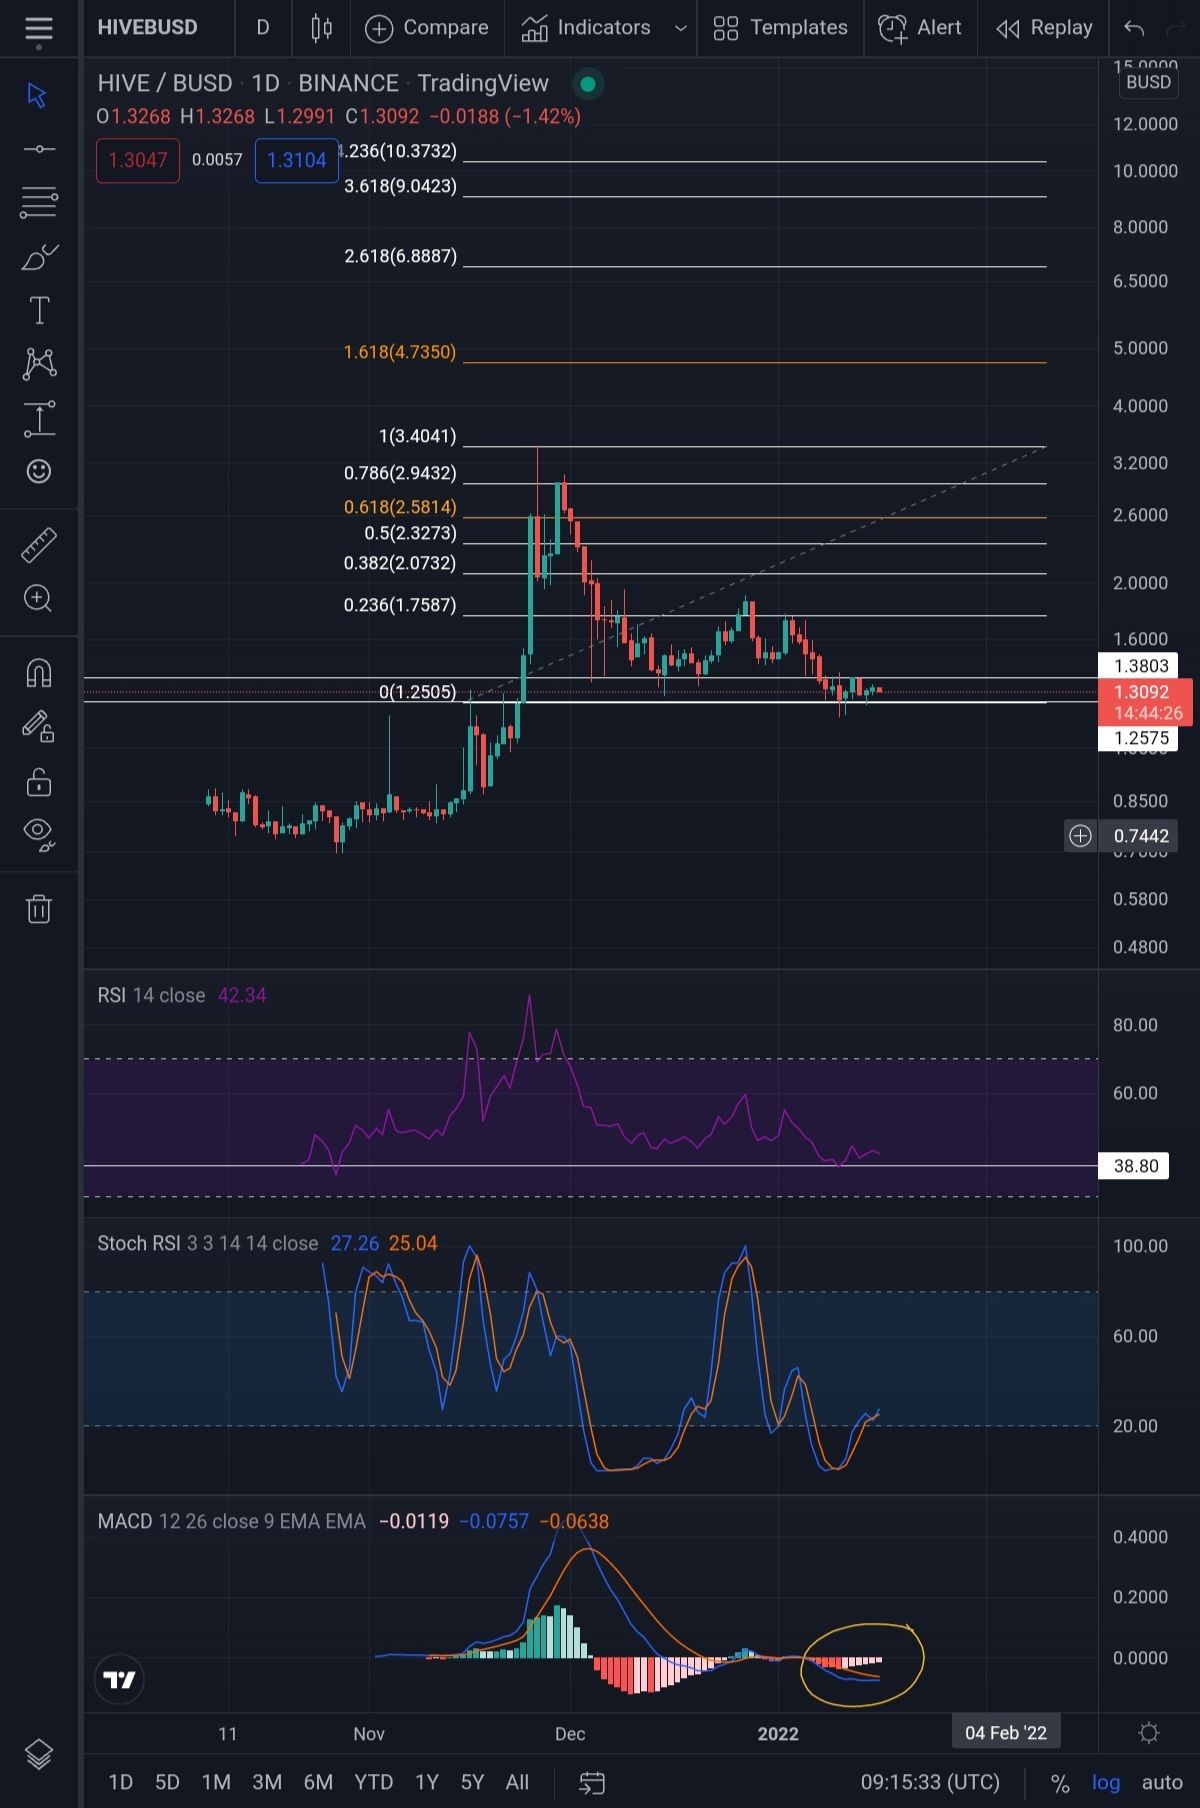
Task: Open the HIVEBUSD symbol search
Action: click(147, 28)
